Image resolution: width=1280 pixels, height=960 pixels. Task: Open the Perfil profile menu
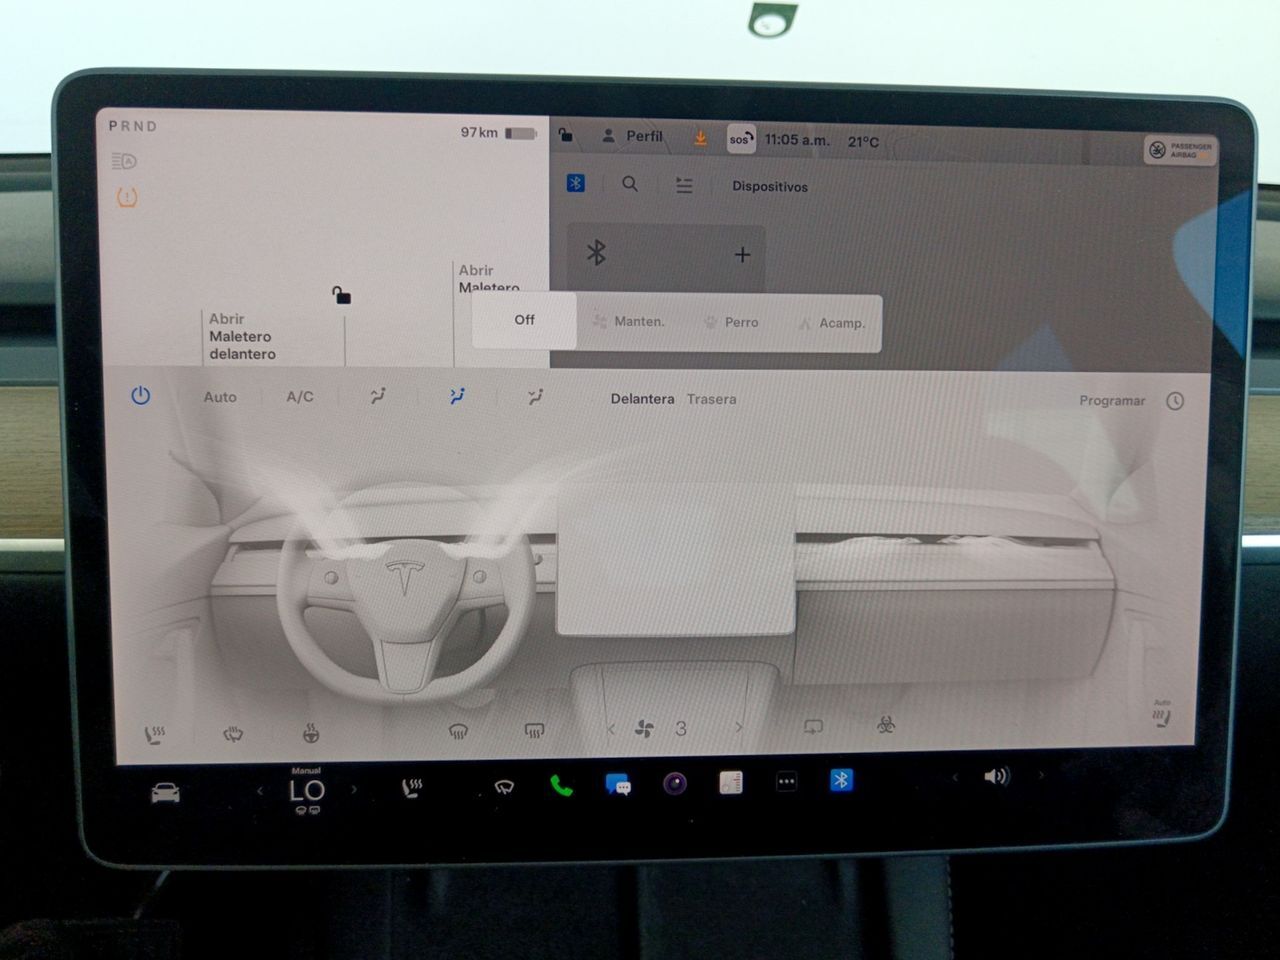632,136
